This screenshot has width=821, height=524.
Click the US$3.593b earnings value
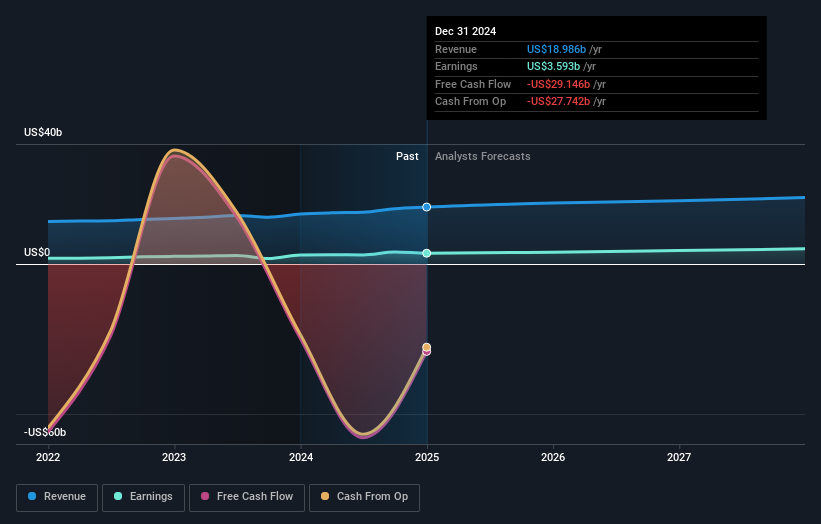pos(553,66)
